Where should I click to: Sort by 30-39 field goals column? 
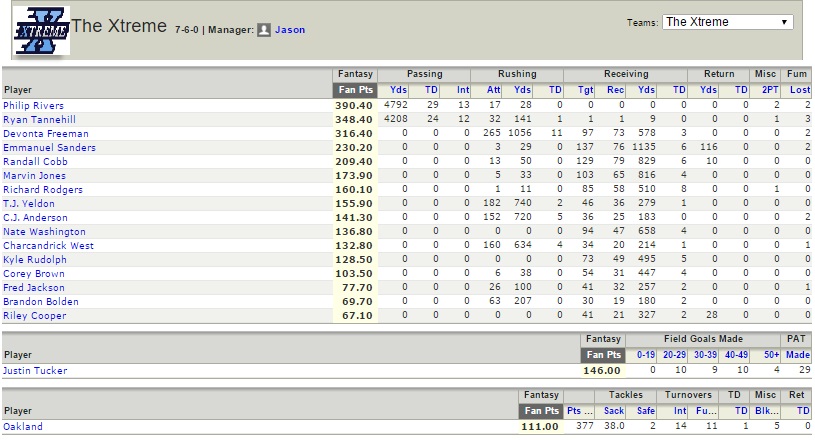coord(705,355)
